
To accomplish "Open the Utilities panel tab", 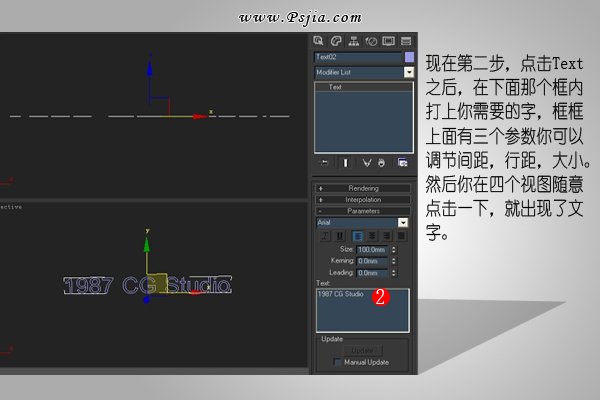I will (406, 41).
